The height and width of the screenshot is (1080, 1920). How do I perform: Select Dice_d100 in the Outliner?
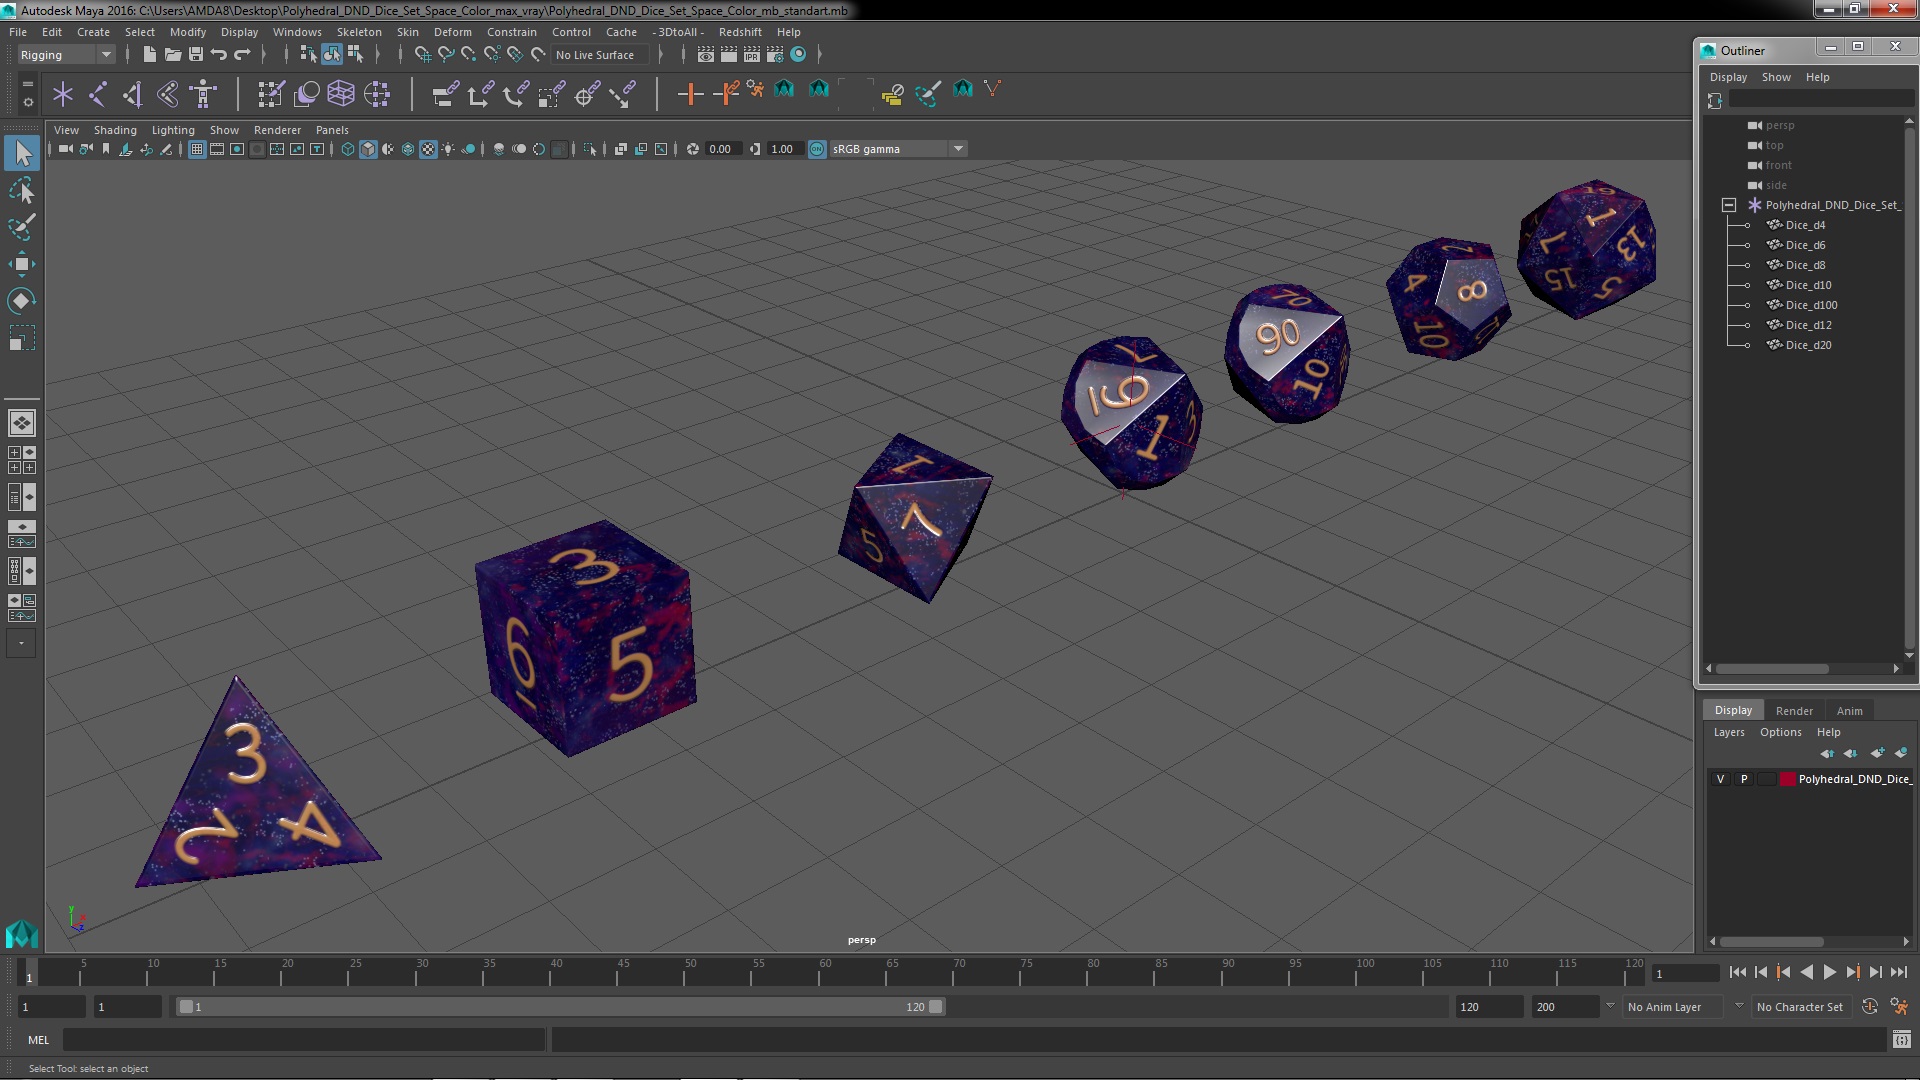[1811, 305]
